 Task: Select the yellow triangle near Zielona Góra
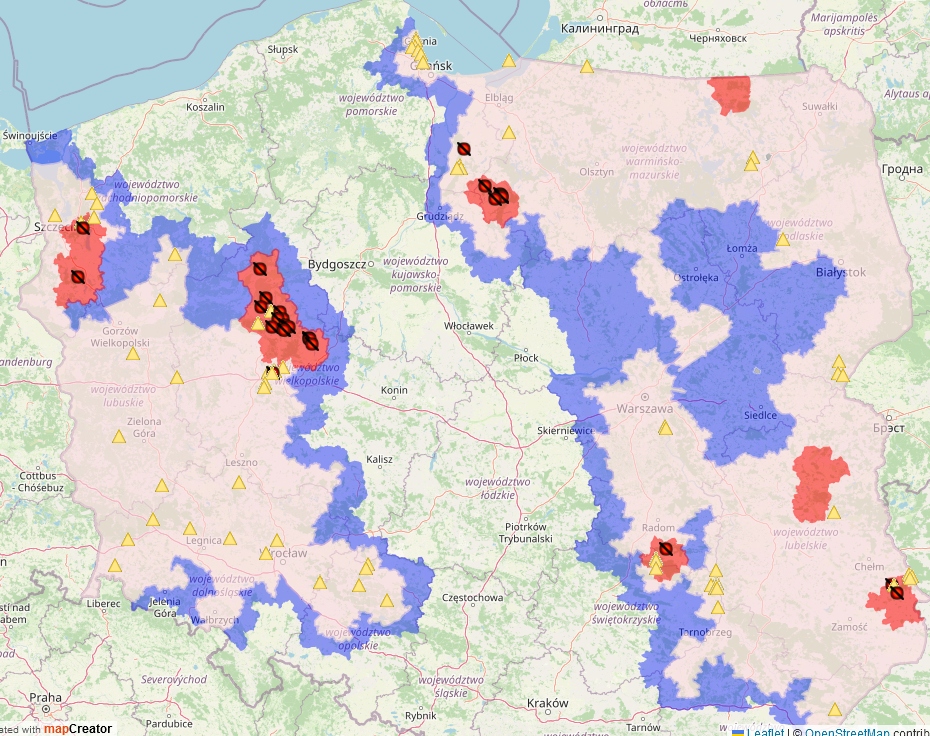119,436
